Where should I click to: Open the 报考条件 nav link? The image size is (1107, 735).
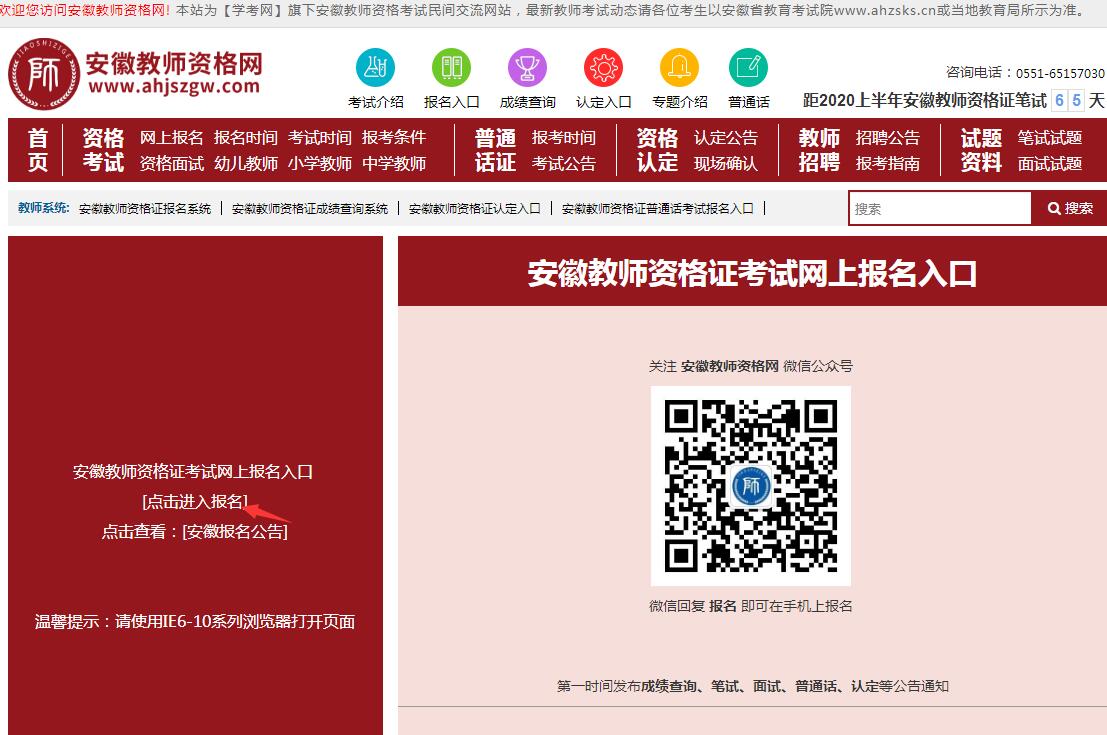click(394, 137)
